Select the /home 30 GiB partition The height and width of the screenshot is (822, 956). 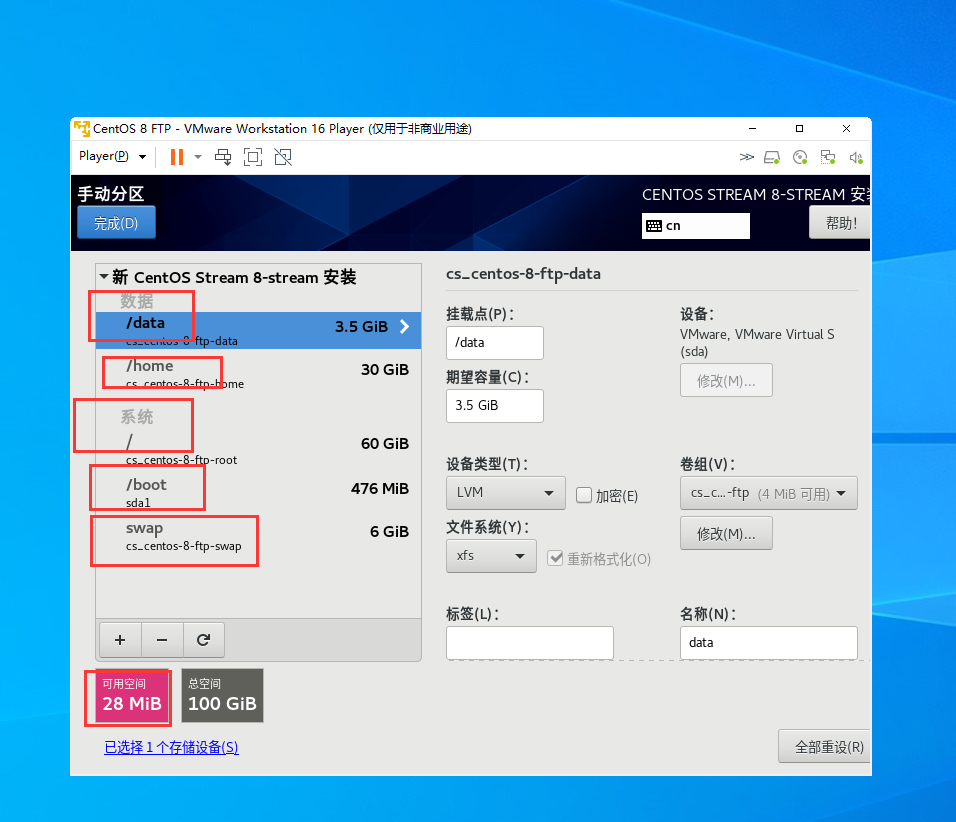[x=259, y=374]
